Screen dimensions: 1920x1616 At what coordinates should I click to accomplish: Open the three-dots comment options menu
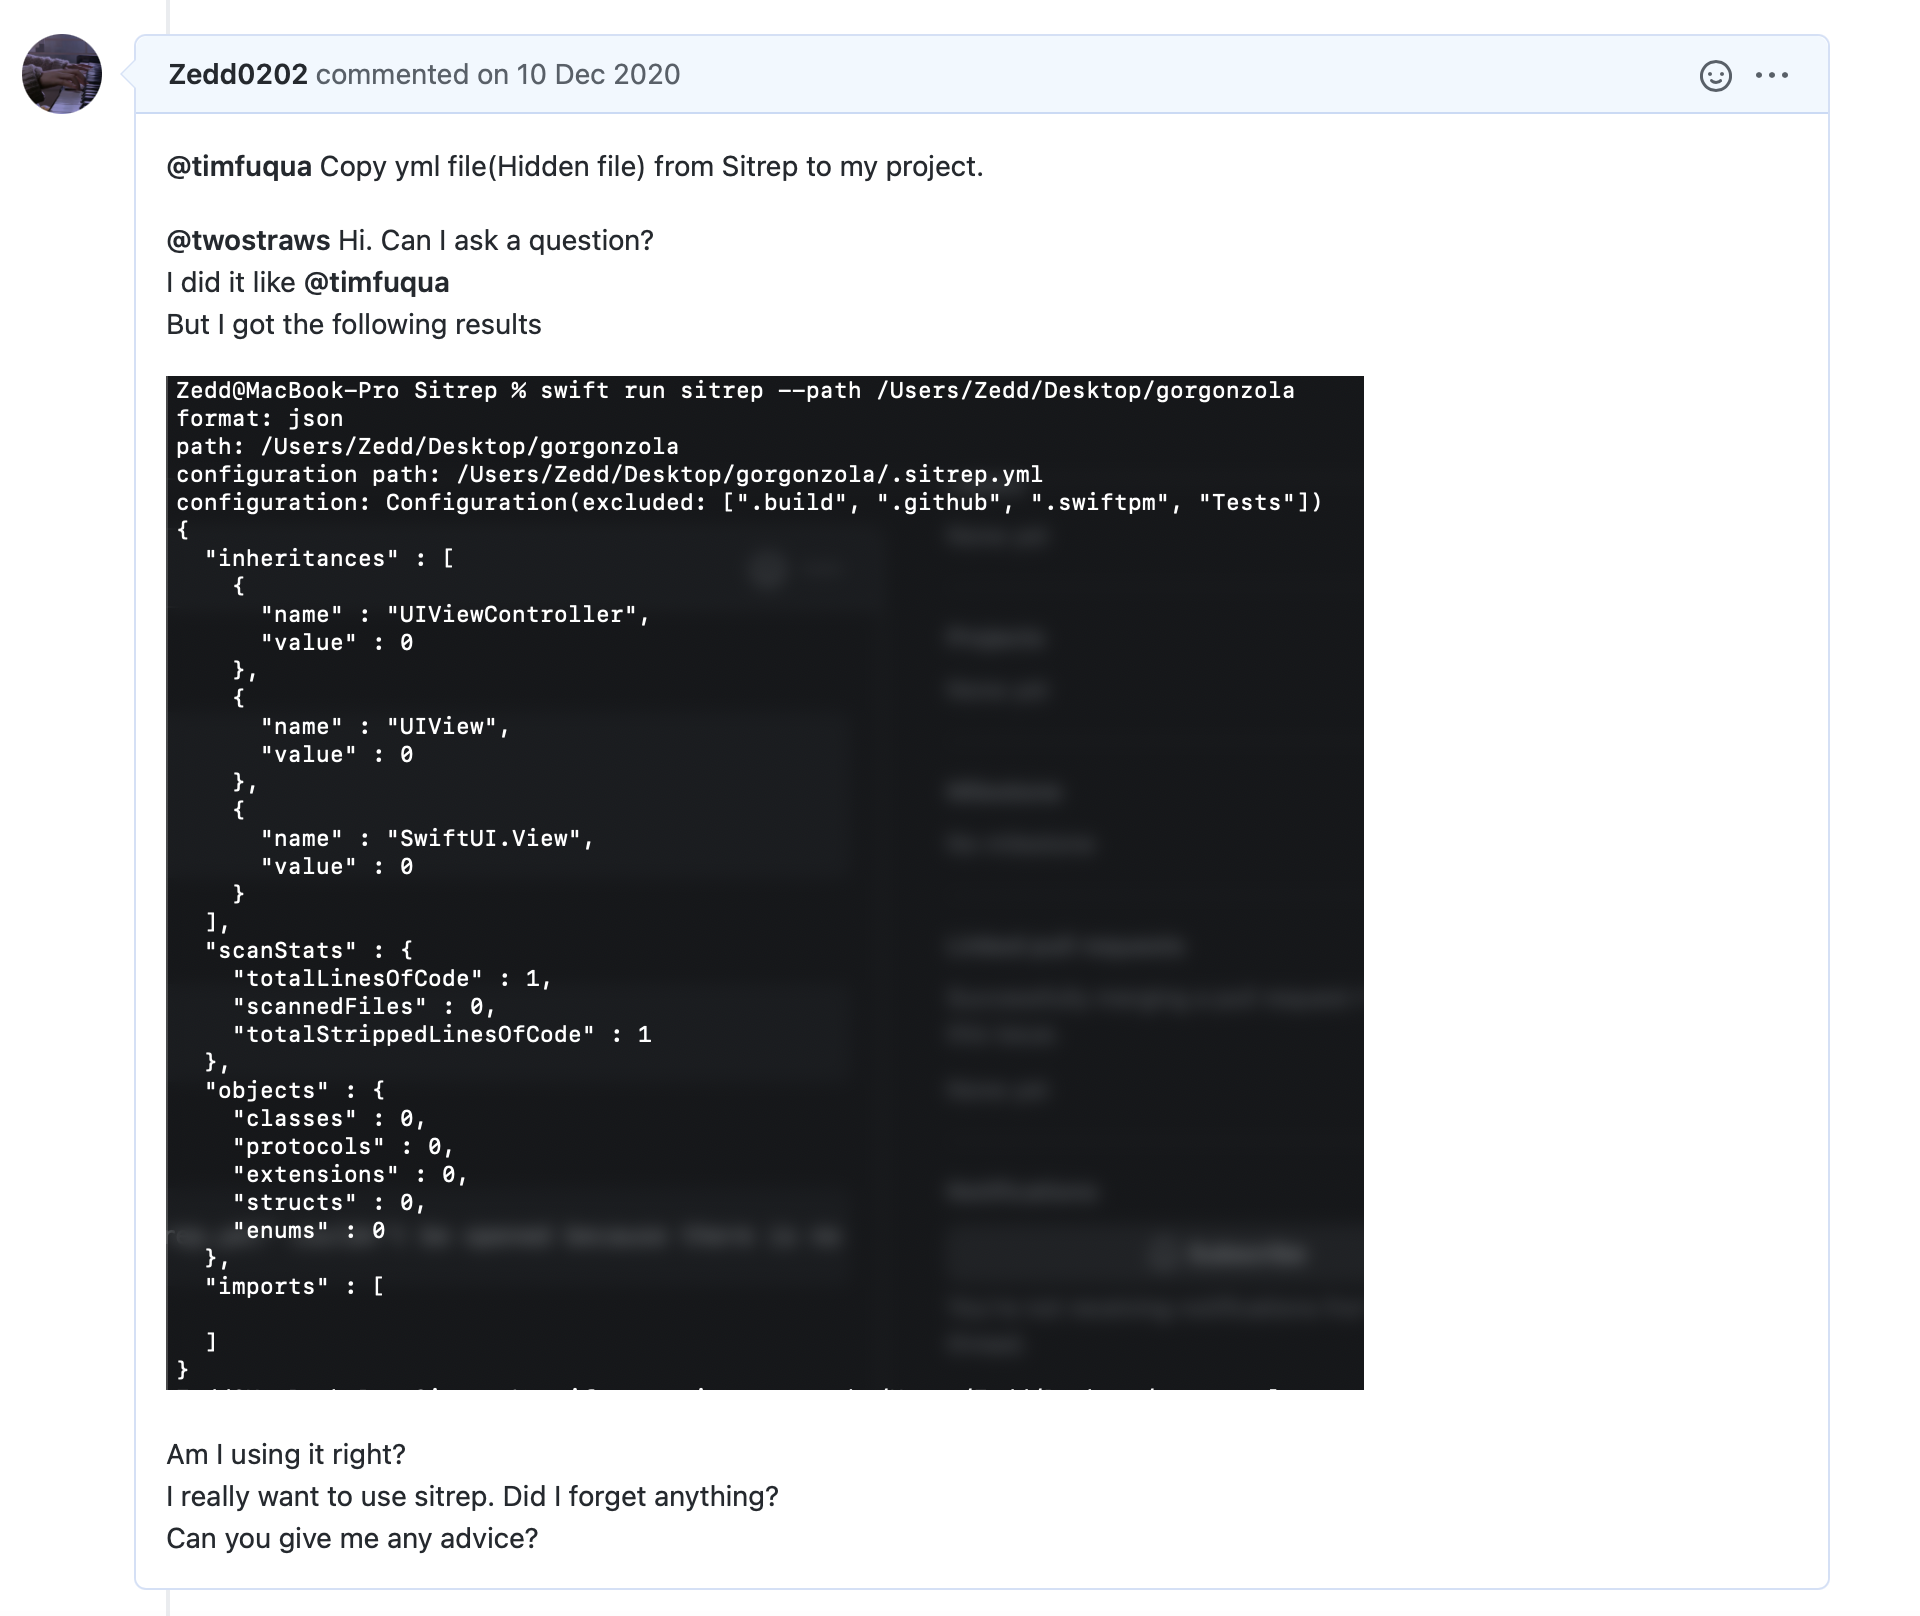(1771, 76)
